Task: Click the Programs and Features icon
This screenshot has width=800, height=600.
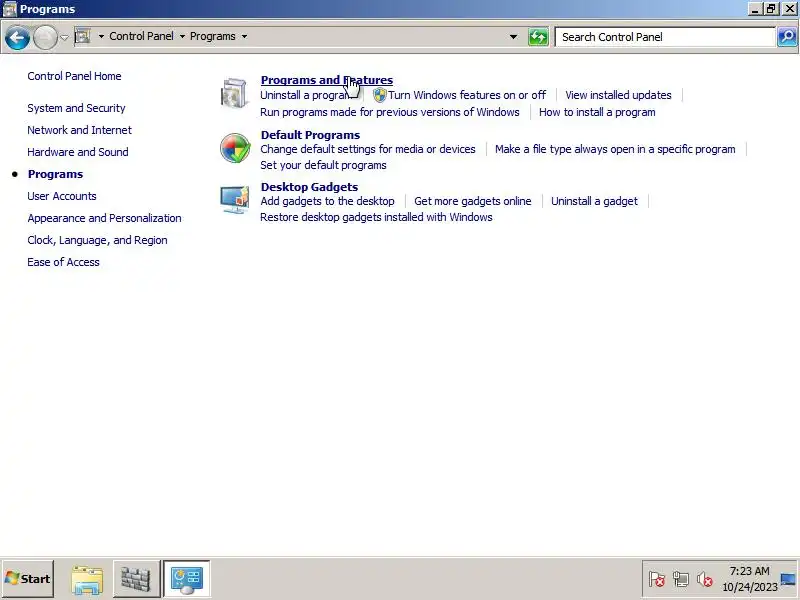Action: tap(235, 93)
